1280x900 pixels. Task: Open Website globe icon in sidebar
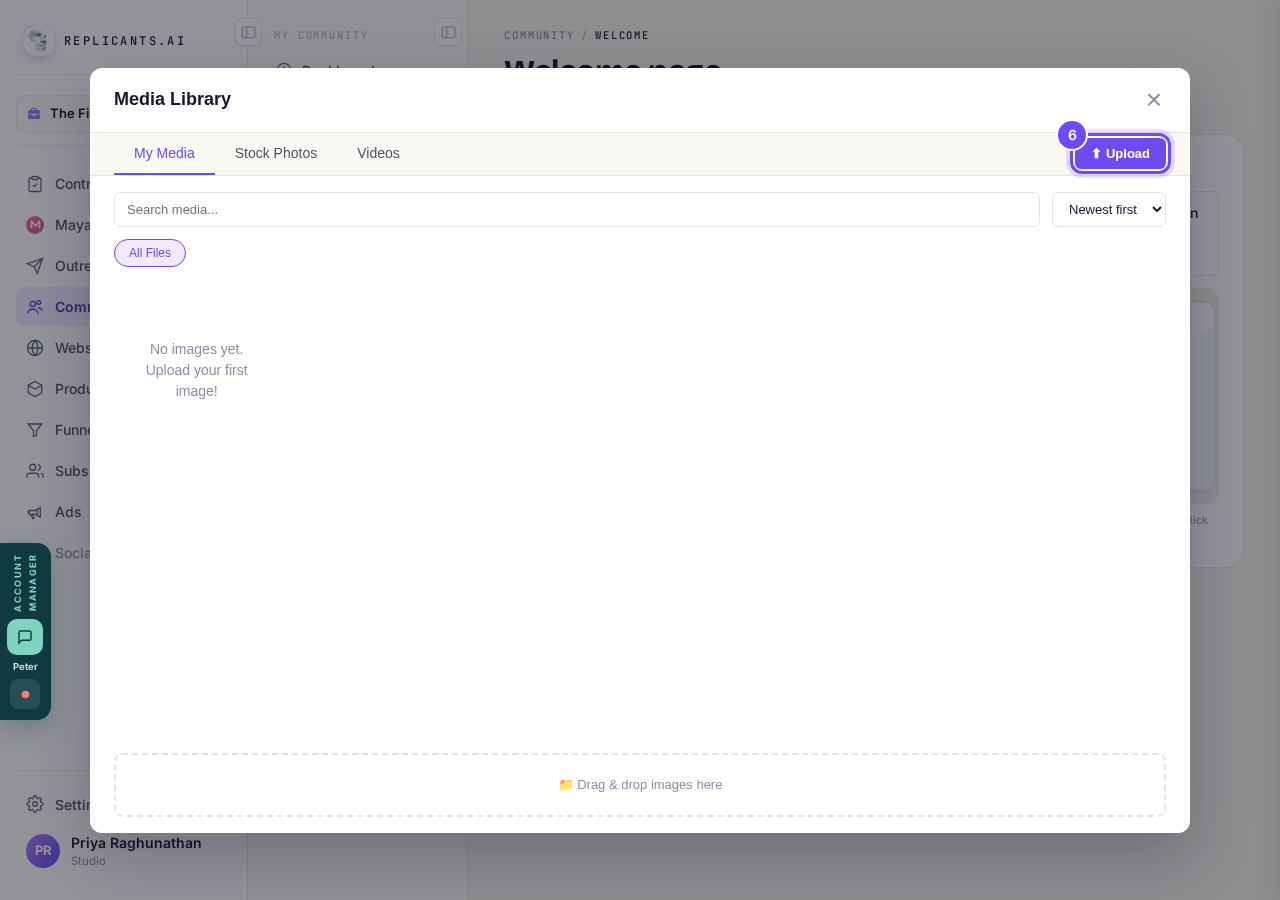tap(35, 348)
